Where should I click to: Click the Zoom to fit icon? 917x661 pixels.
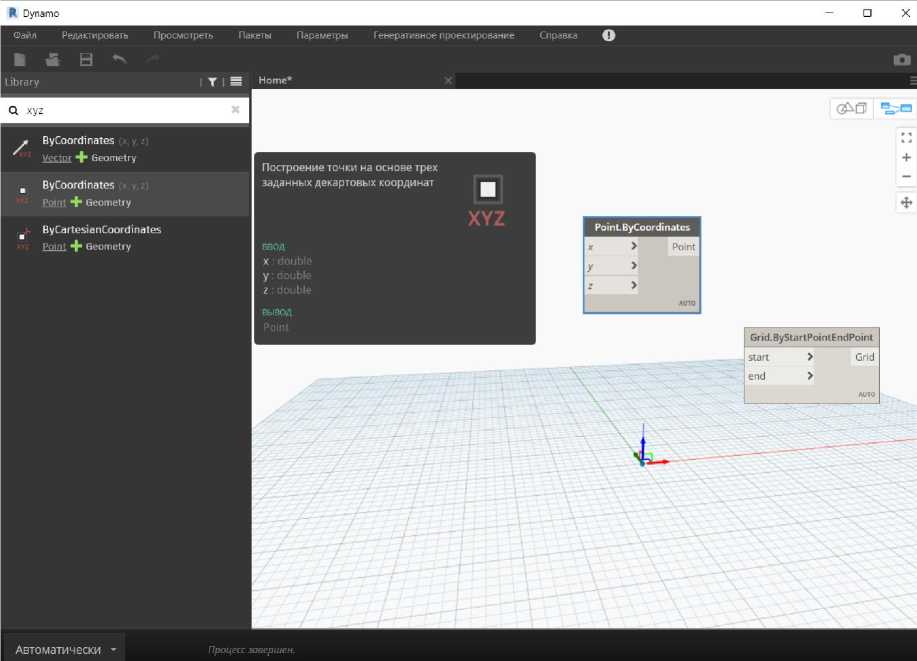(906, 138)
